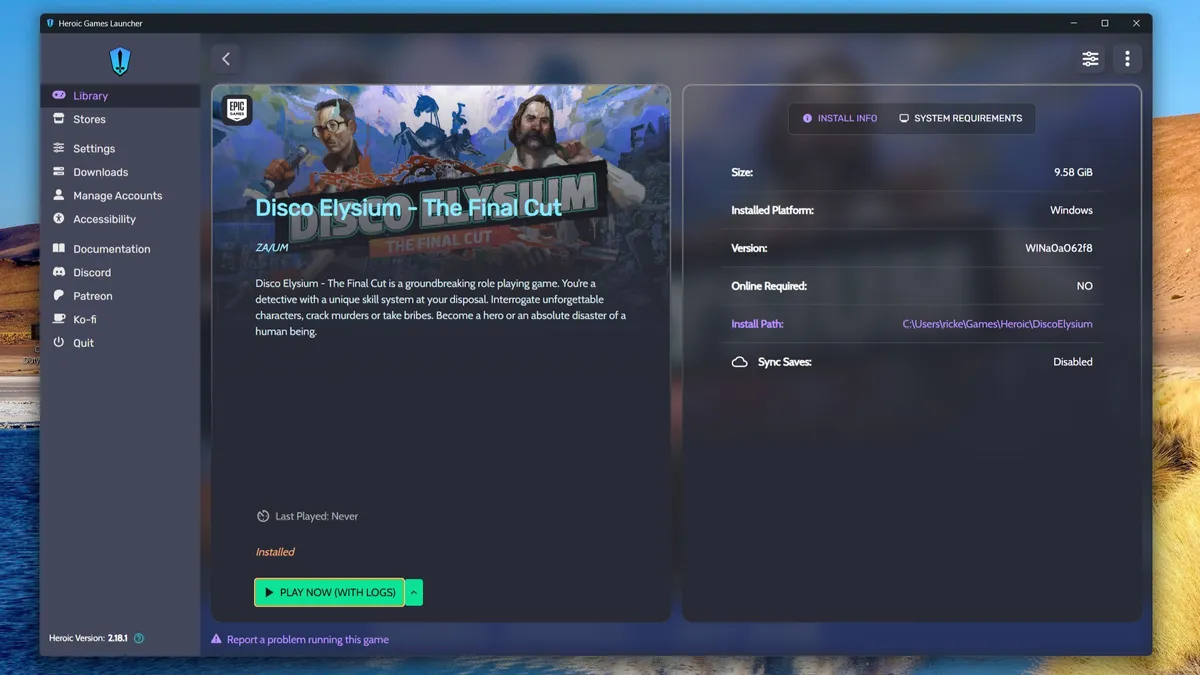Open the Patreon link in sidebar
The image size is (1200, 675).
120,296
